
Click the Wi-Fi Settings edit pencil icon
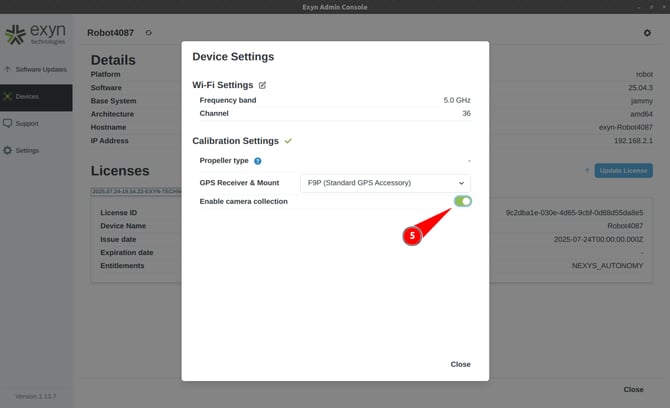point(263,86)
